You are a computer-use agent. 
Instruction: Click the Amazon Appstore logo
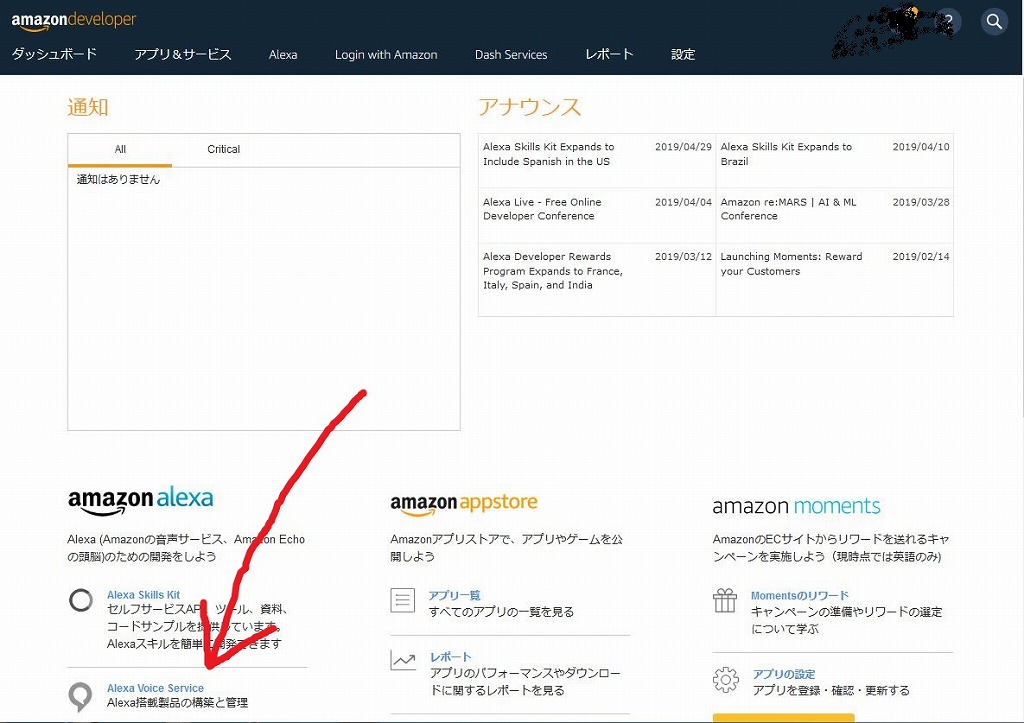tap(464, 504)
